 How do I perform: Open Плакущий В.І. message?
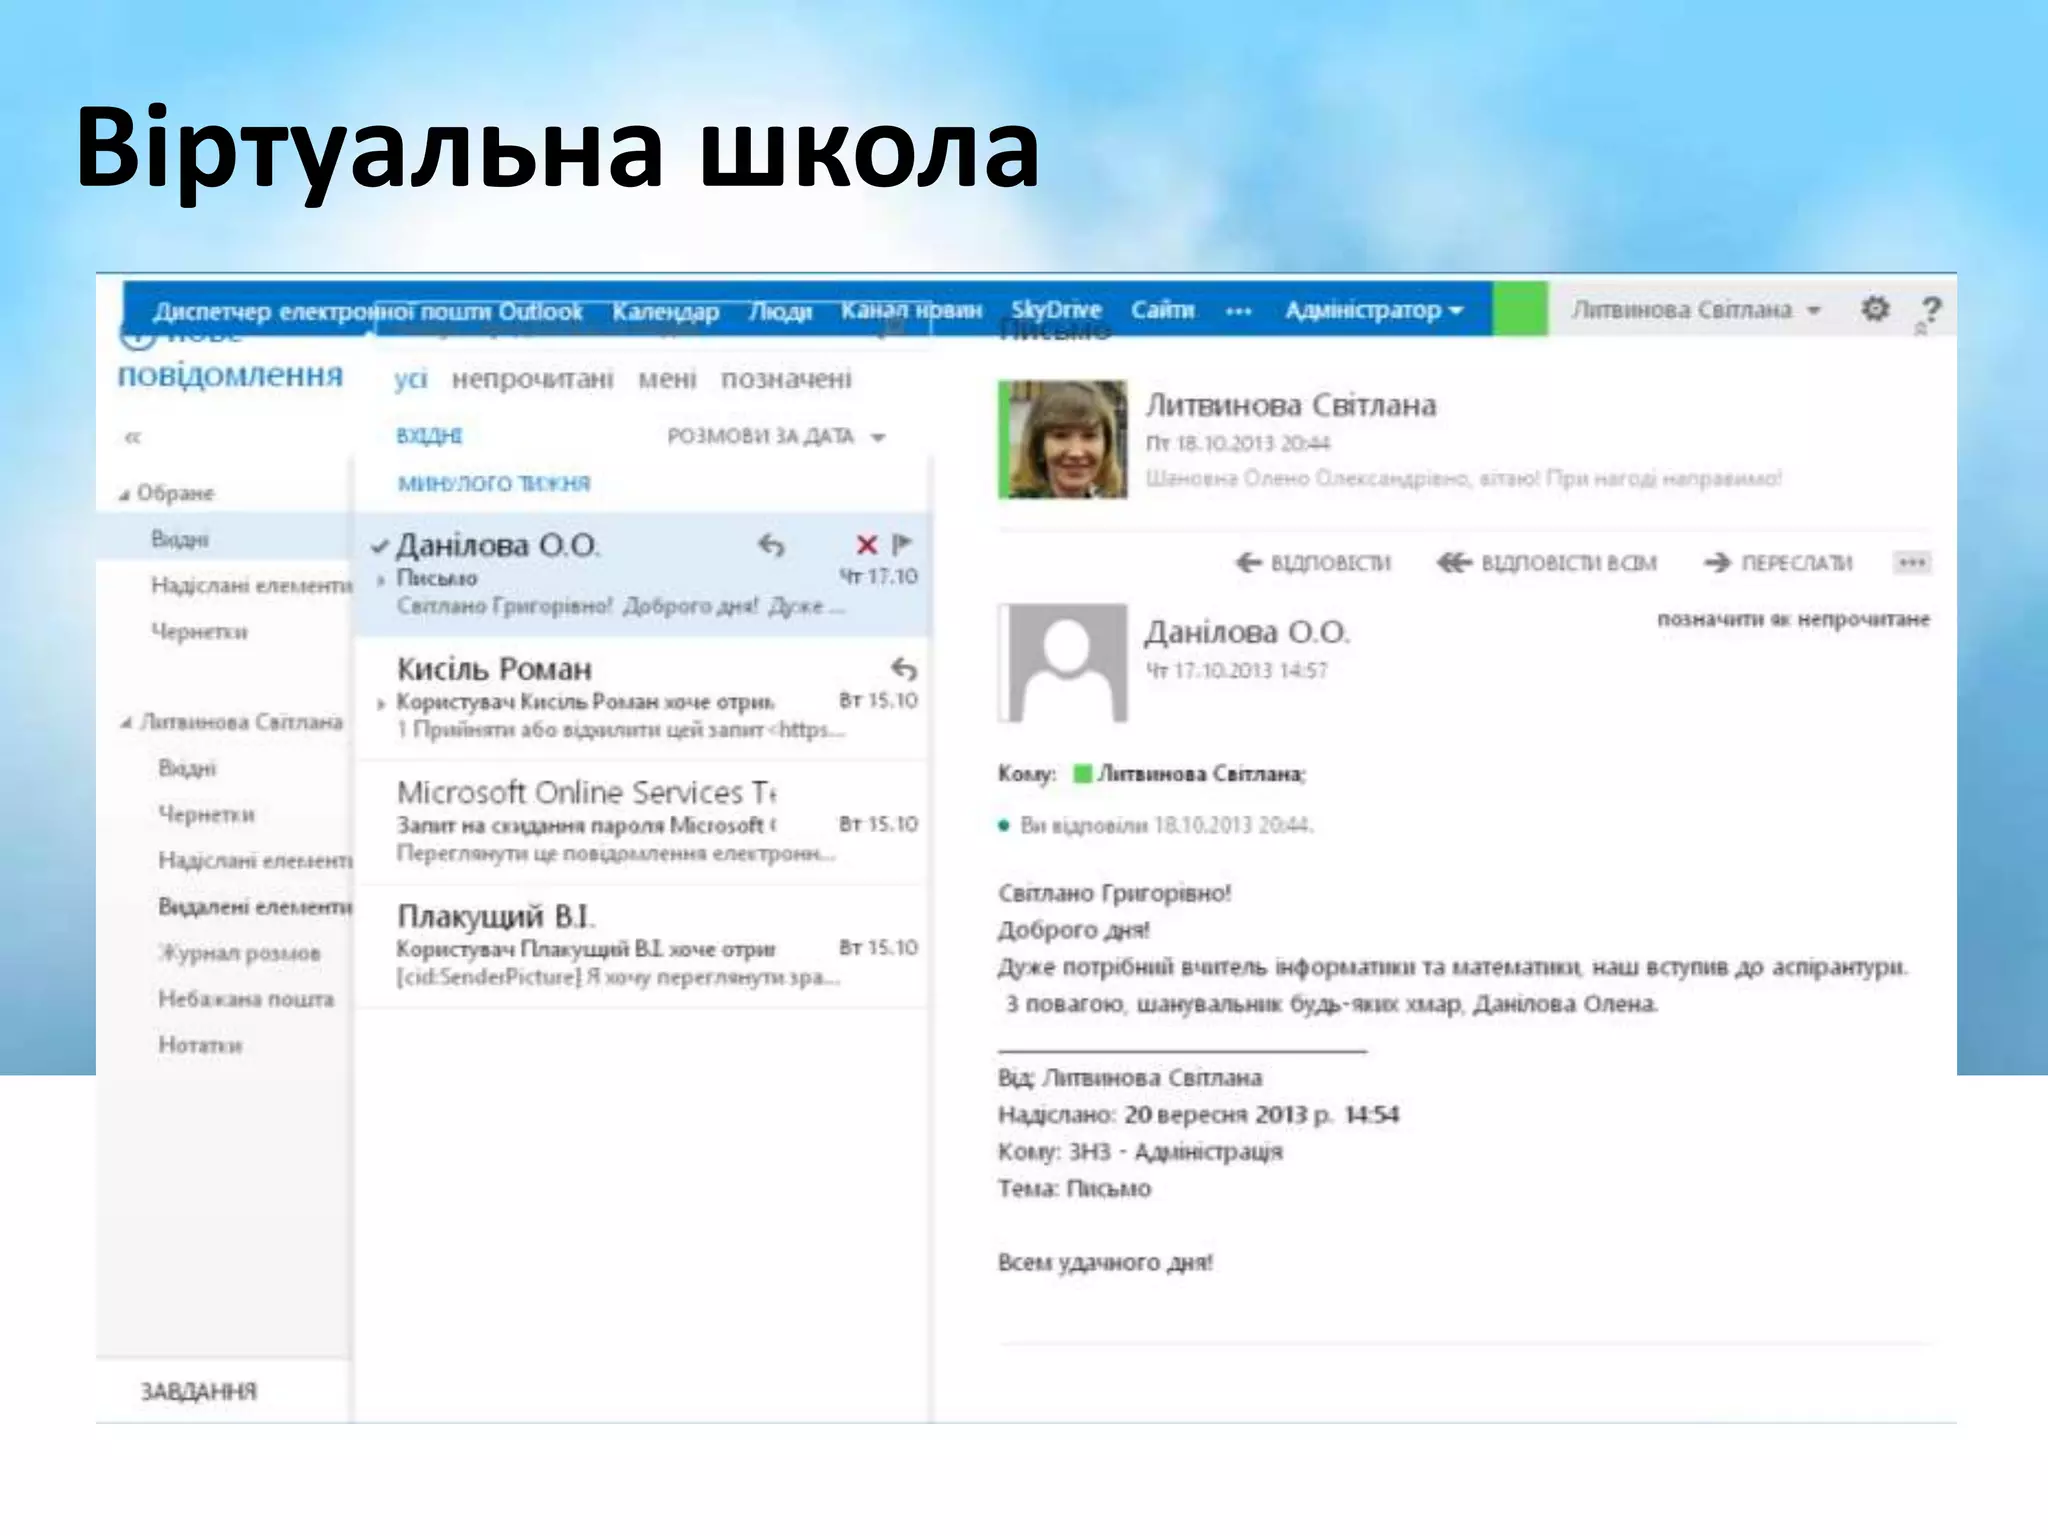pos(643,946)
